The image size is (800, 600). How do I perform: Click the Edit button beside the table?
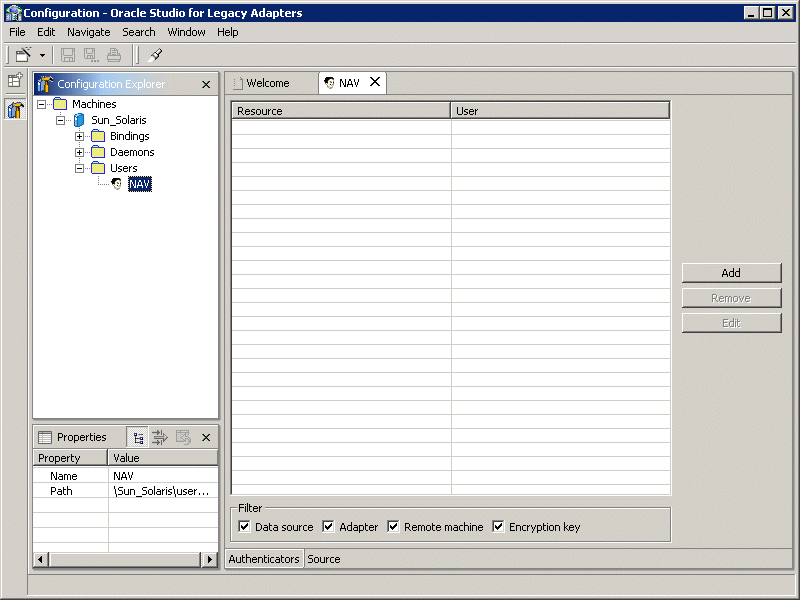[x=731, y=323]
